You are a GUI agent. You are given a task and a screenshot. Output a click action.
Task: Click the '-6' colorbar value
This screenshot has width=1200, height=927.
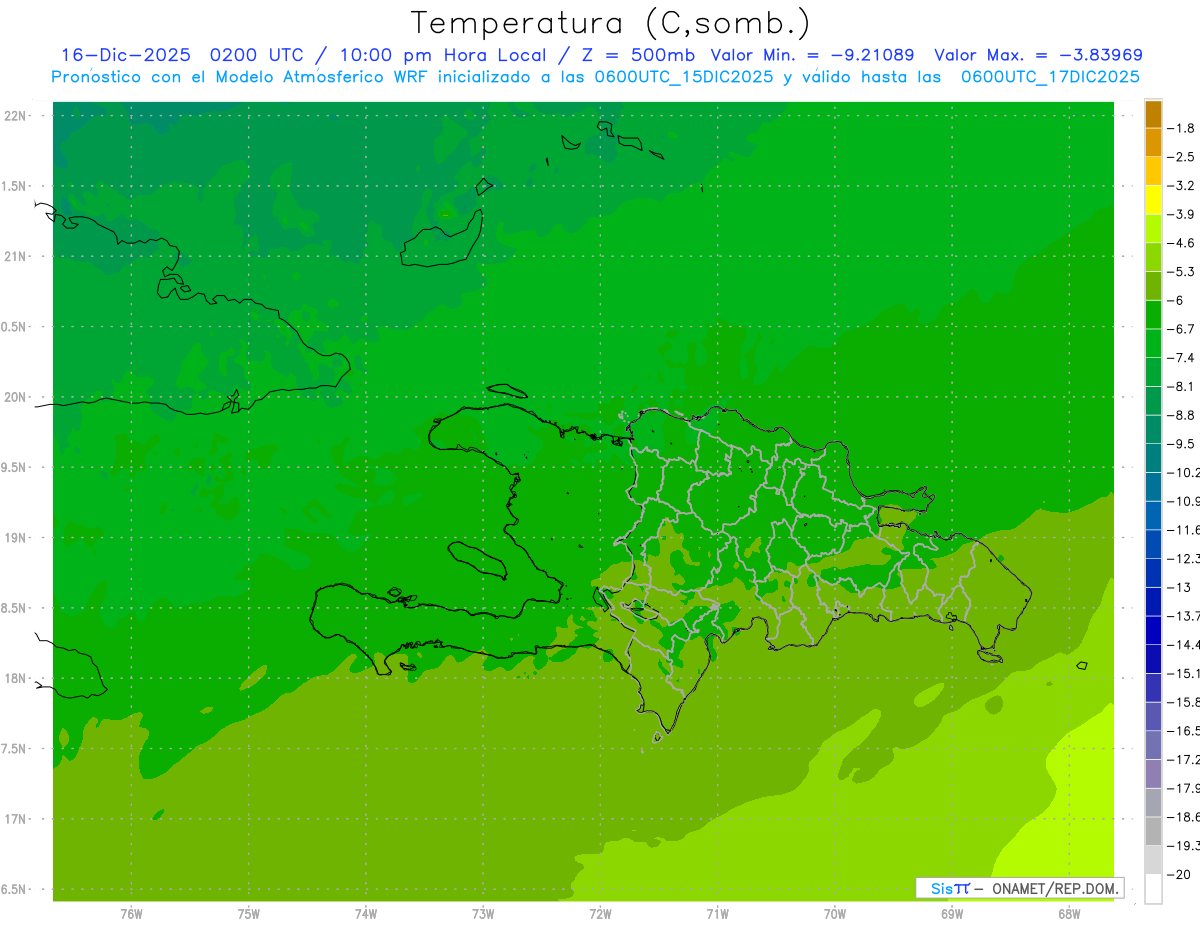coord(1177,300)
